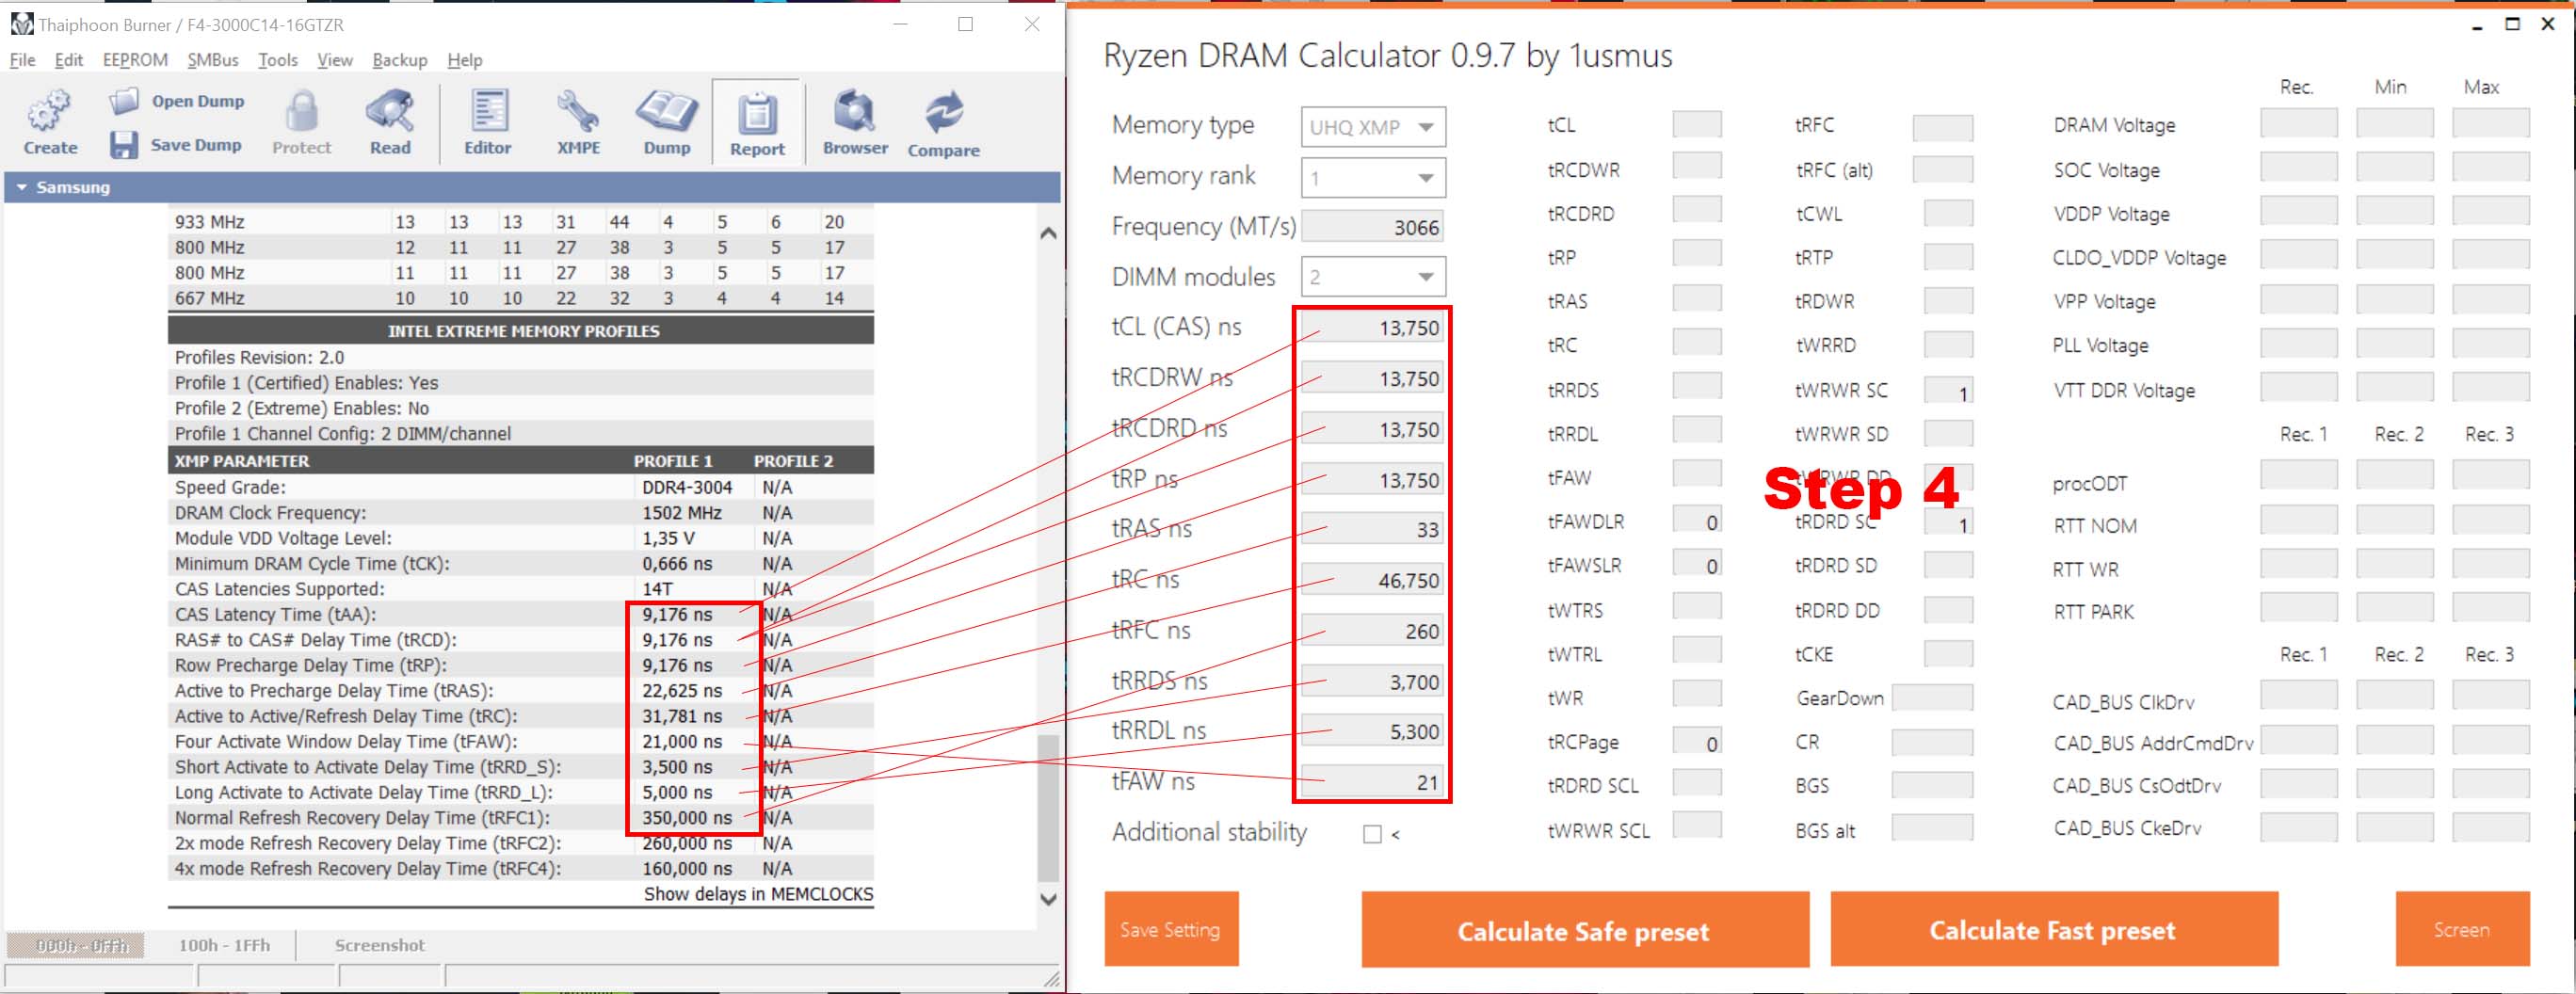Image resolution: width=2576 pixels, height=994 pixels.
Task: Open the SMBus menu
Action: tap(213, 60)
